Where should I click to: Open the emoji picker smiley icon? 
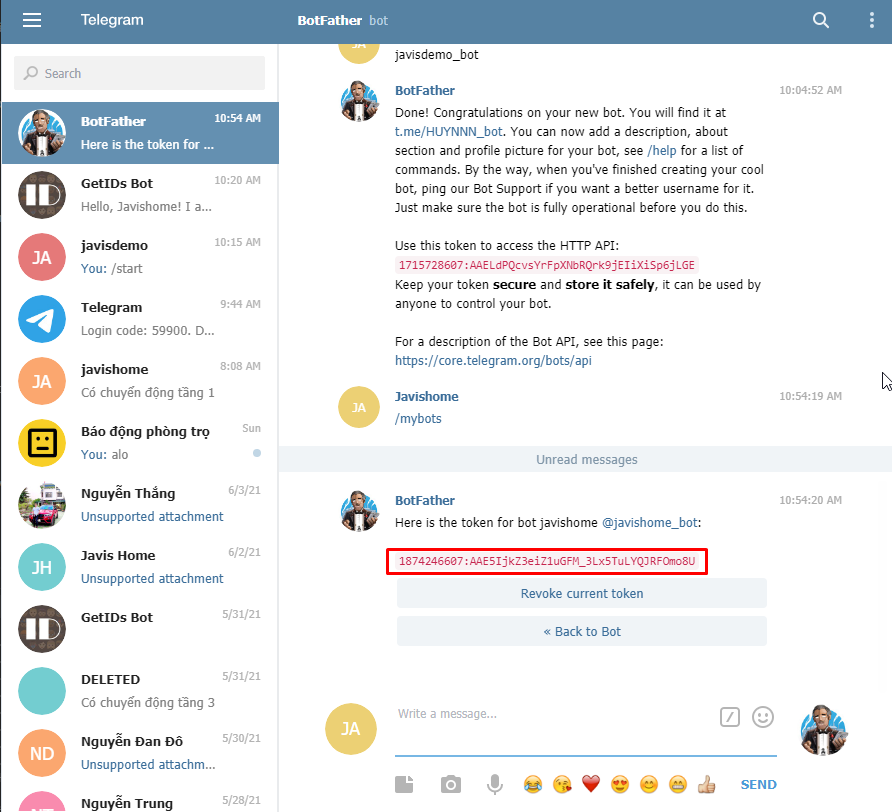tap(763, 717)
